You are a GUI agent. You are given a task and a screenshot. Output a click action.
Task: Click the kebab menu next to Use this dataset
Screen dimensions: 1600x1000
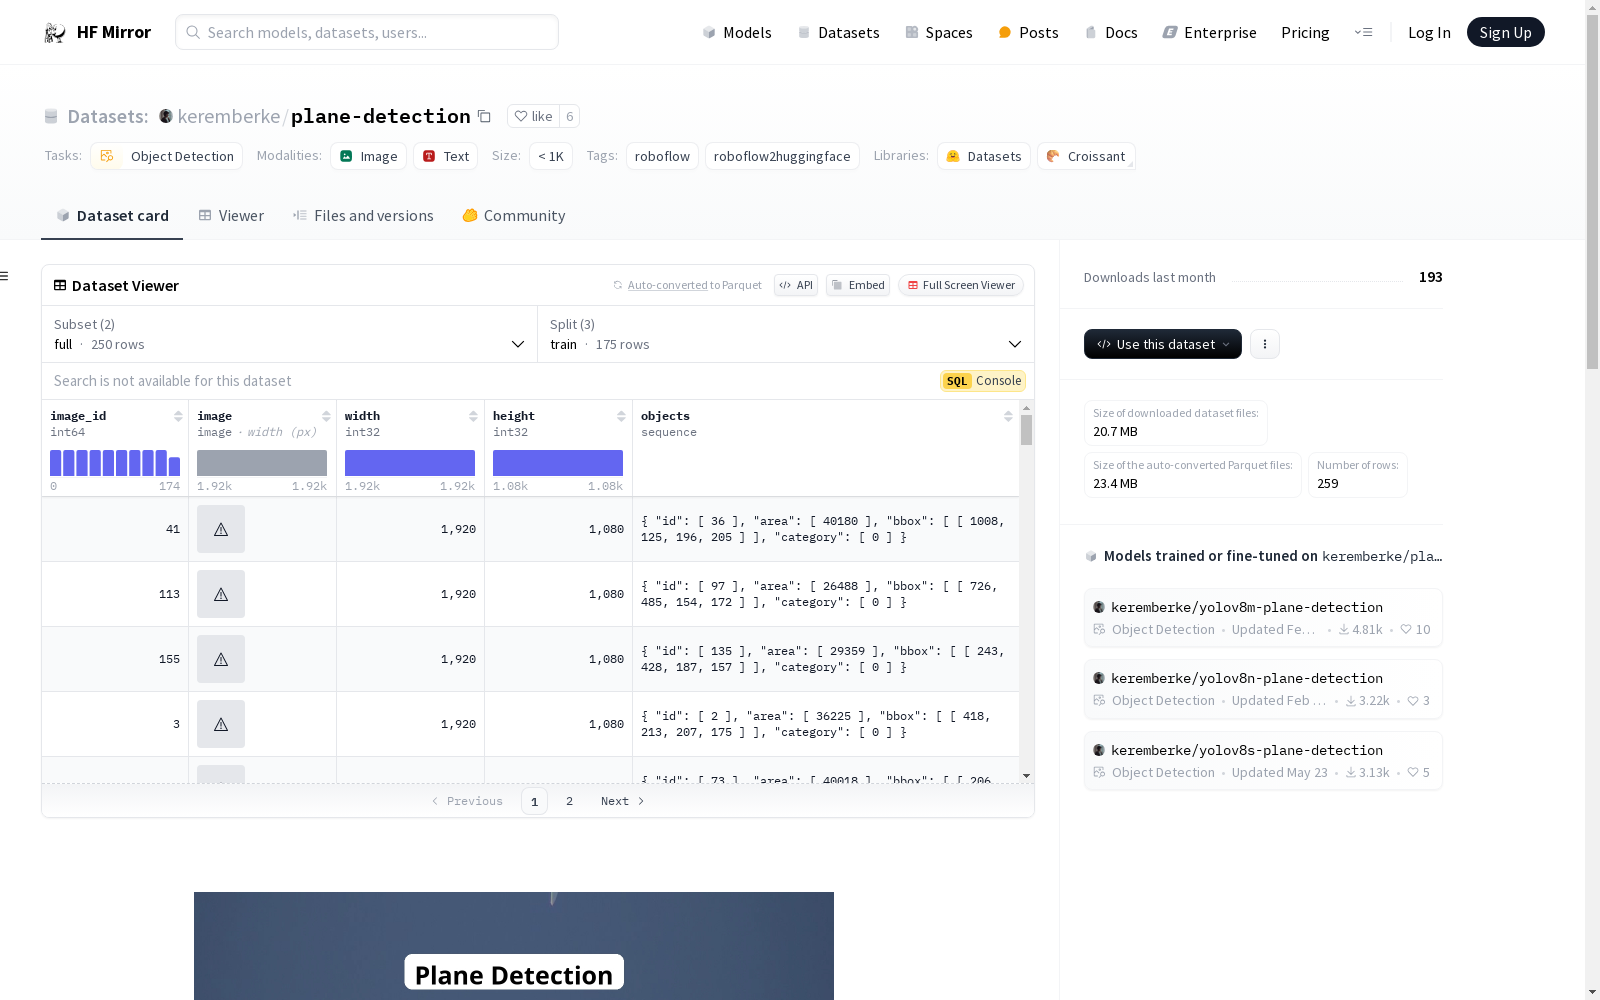coord(1264,344)
